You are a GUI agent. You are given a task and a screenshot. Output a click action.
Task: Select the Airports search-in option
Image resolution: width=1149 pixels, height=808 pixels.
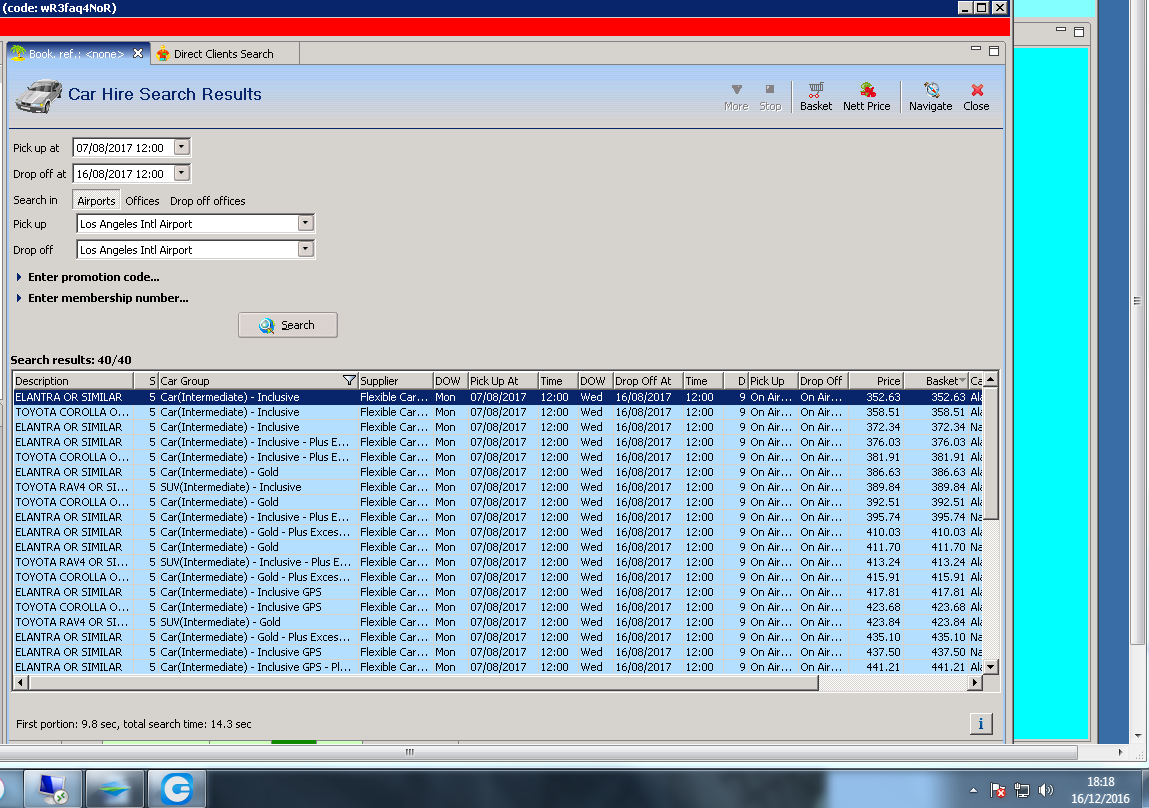tap(97, 201)
